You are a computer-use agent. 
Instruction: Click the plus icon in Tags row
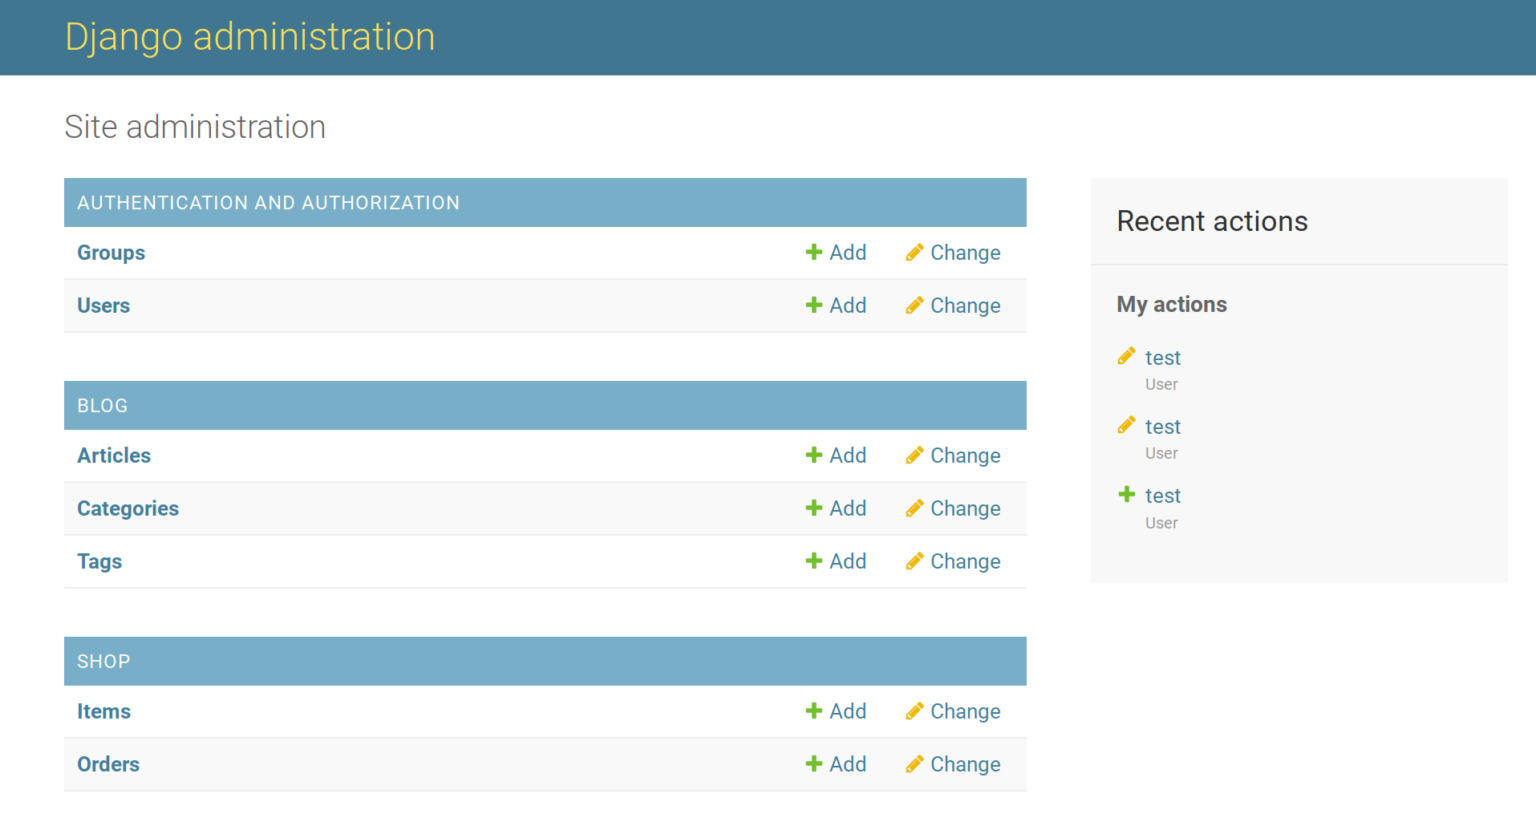coord(814,561)
